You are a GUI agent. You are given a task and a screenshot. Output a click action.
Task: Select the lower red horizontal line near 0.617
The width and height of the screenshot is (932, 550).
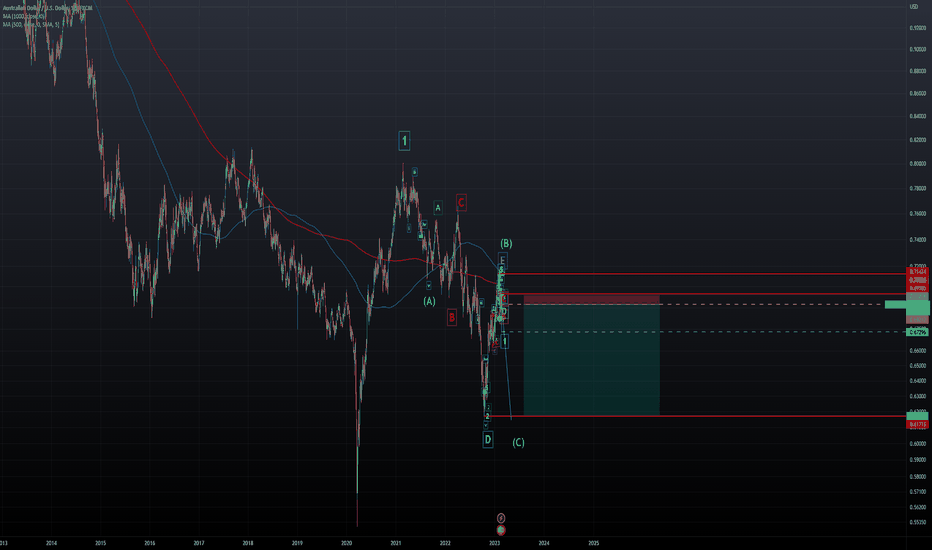[x=695, y=416]
